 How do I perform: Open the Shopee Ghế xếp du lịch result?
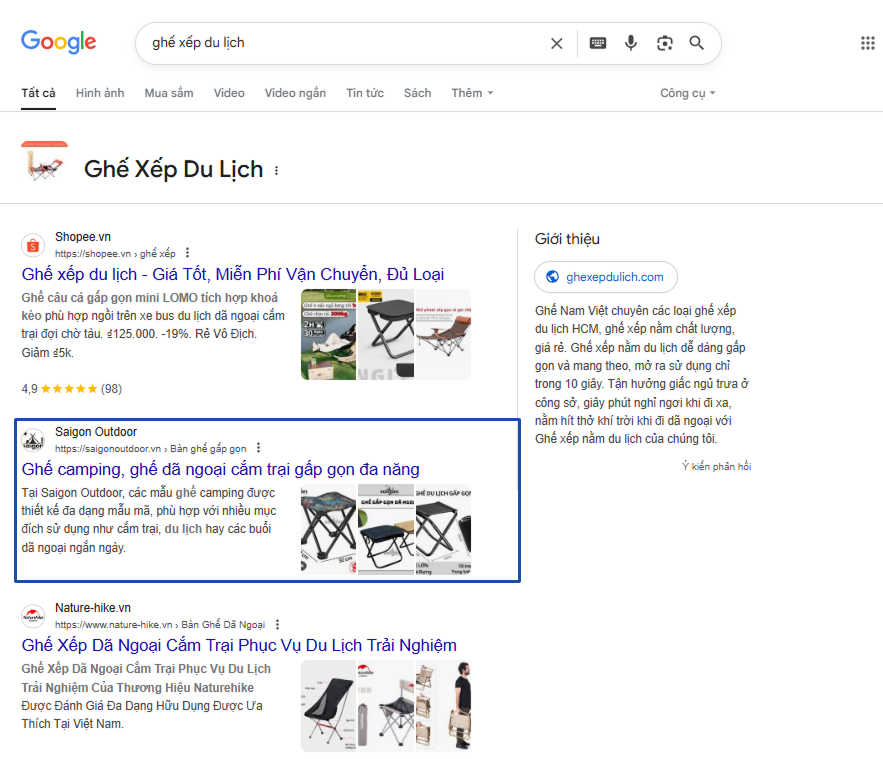coord(233,274)
